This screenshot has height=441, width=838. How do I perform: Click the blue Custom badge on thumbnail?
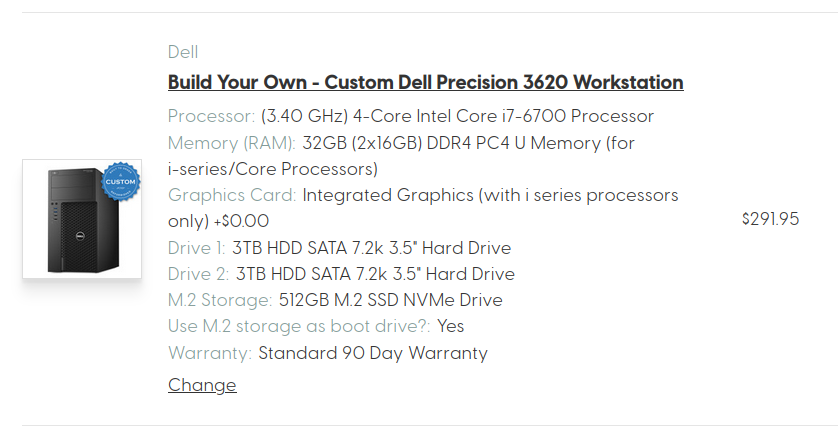121,181
